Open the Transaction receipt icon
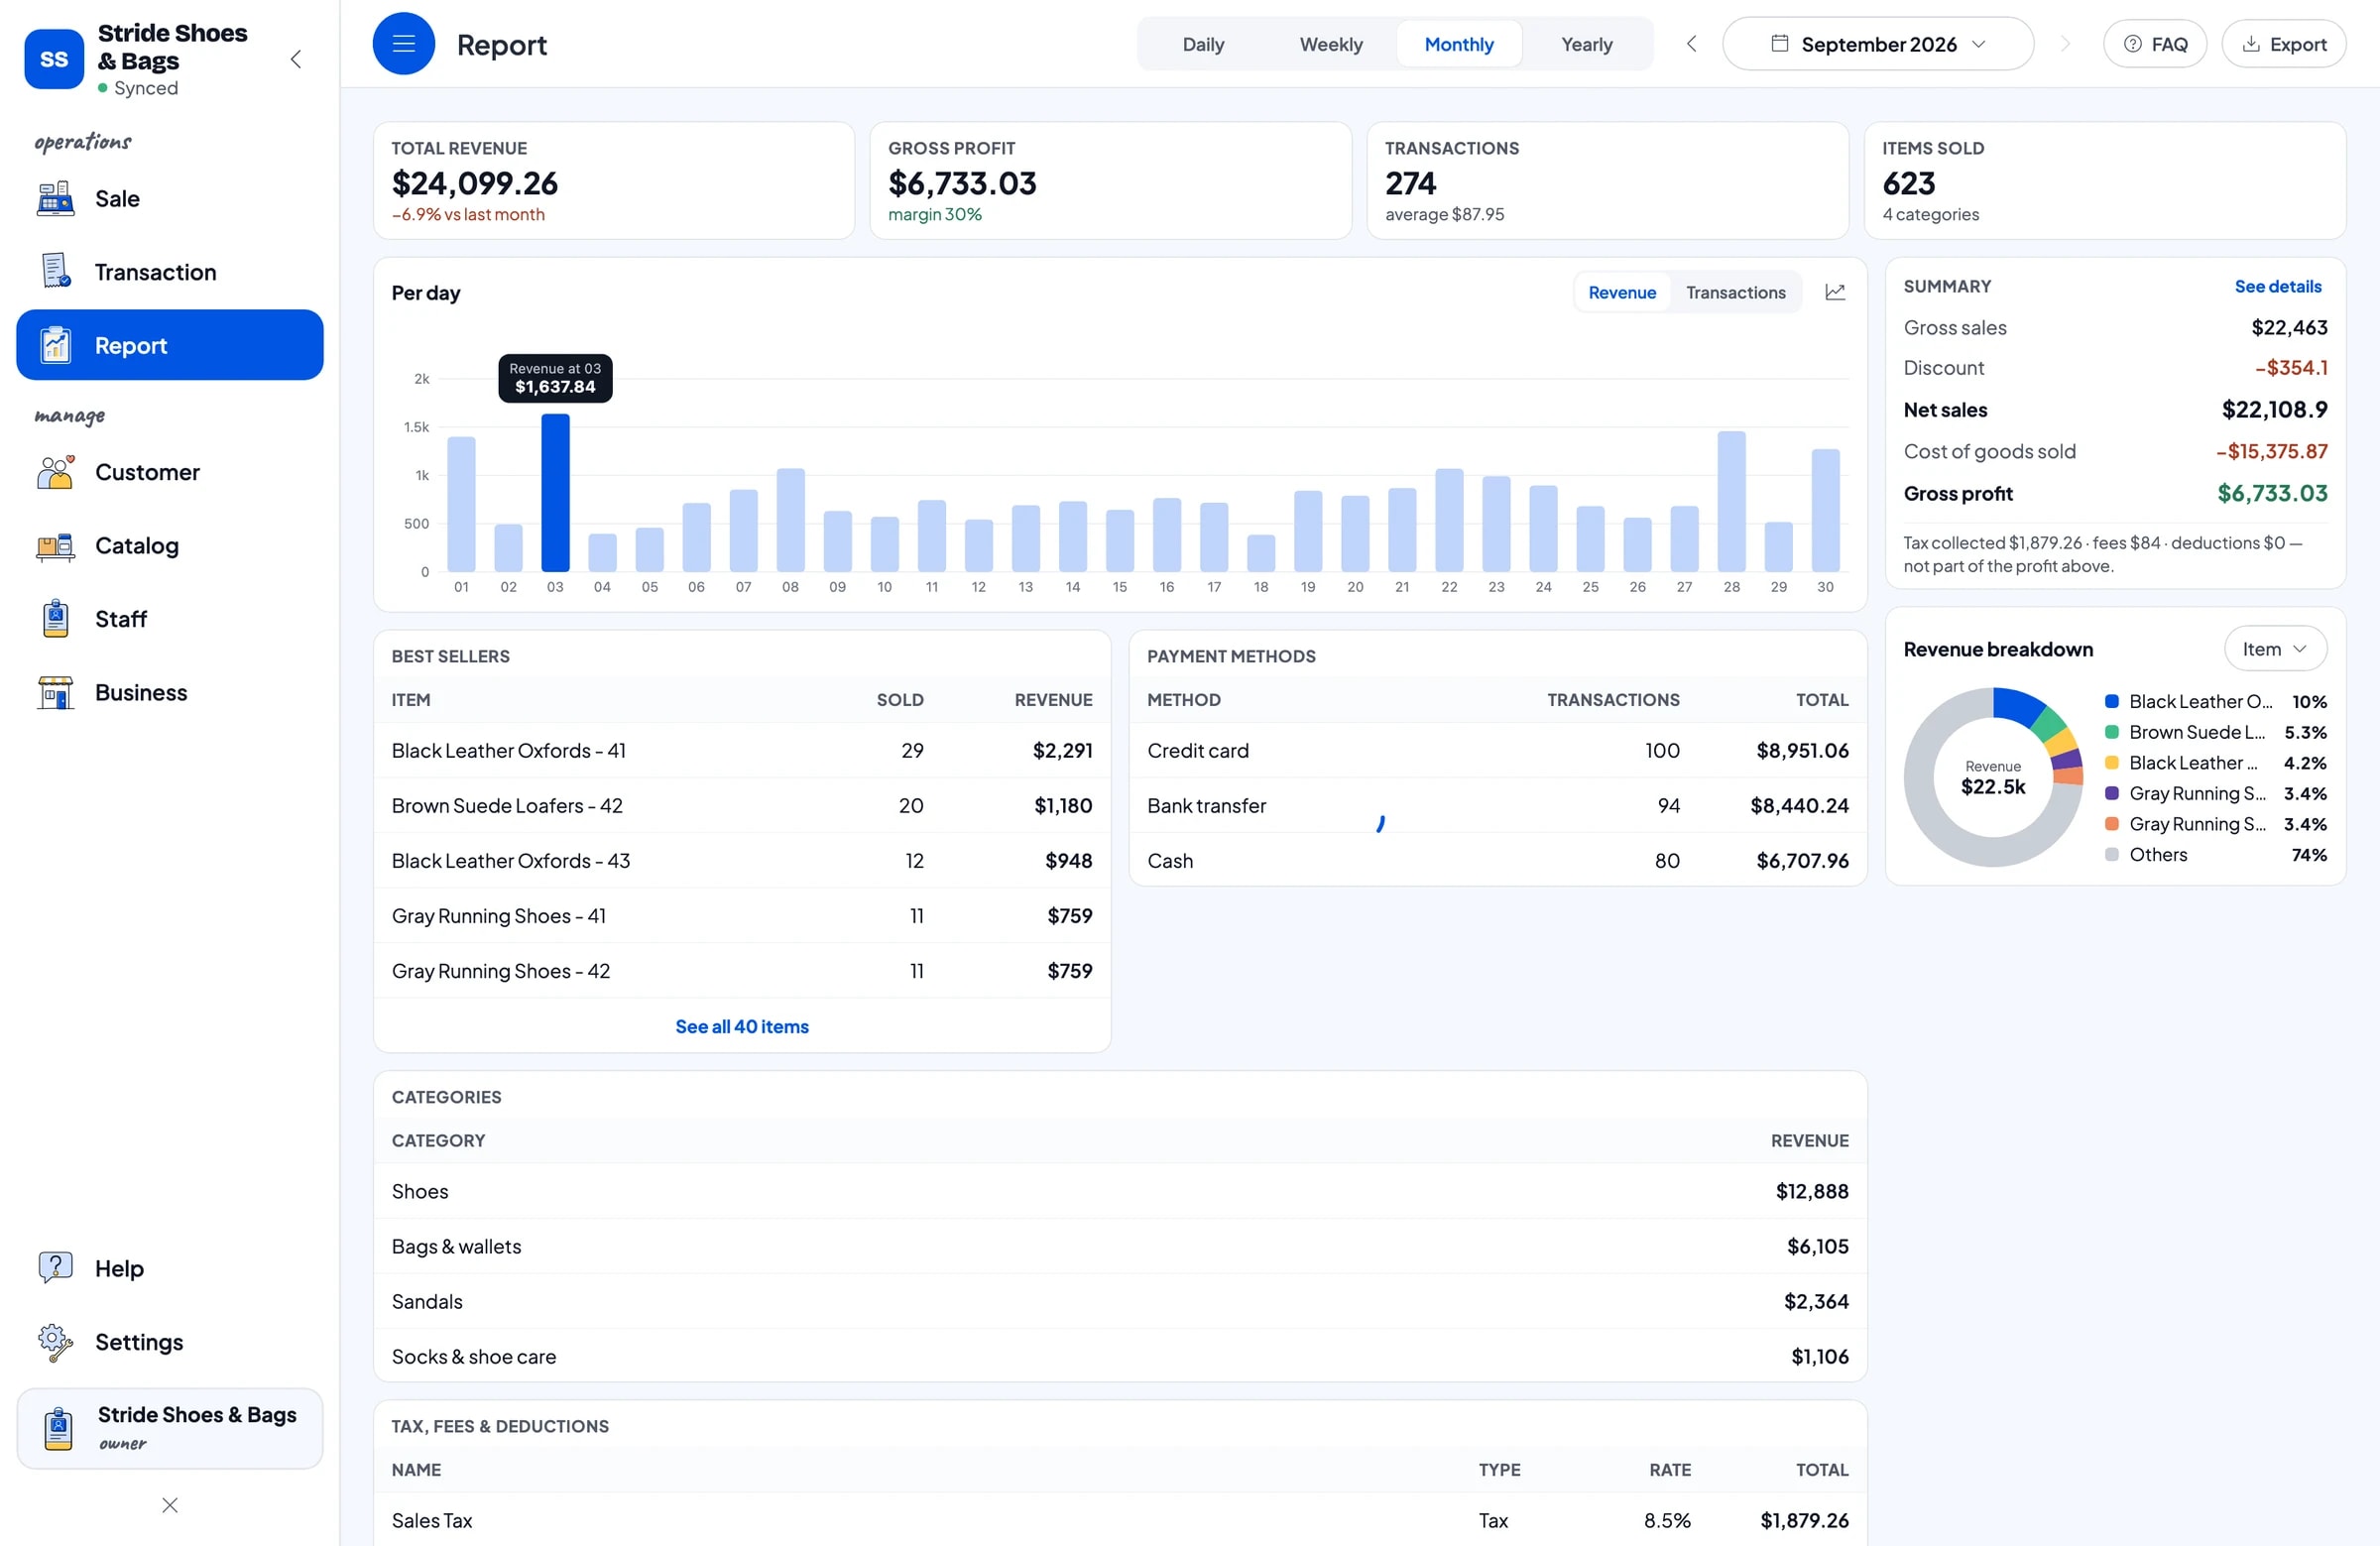The image size is (2380, 1546). point(56,272)
